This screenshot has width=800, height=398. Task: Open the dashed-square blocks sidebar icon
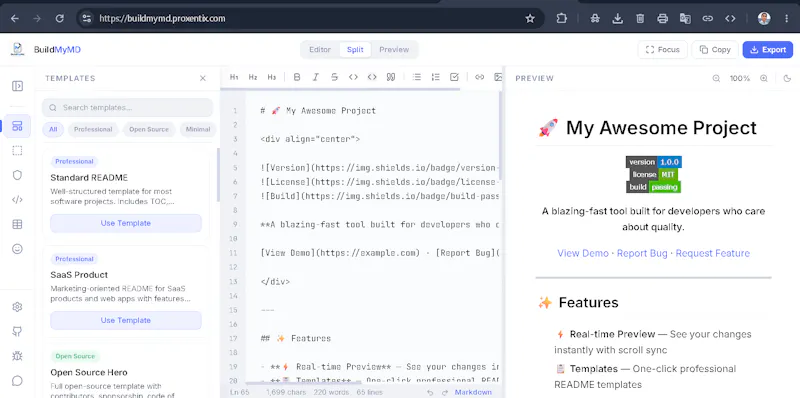(17, 151)
